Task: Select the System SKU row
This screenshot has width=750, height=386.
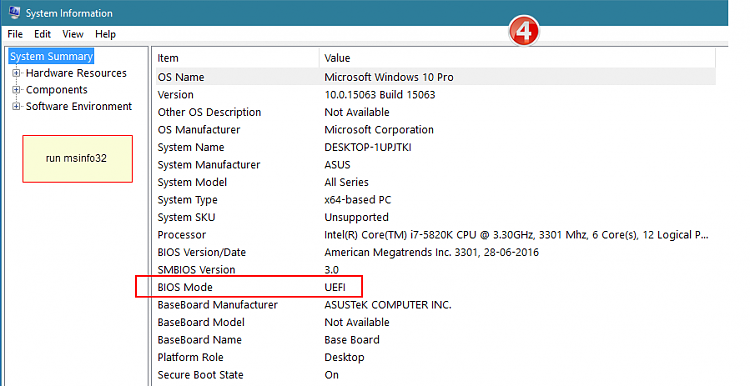Action: click(x=436, y=217)
